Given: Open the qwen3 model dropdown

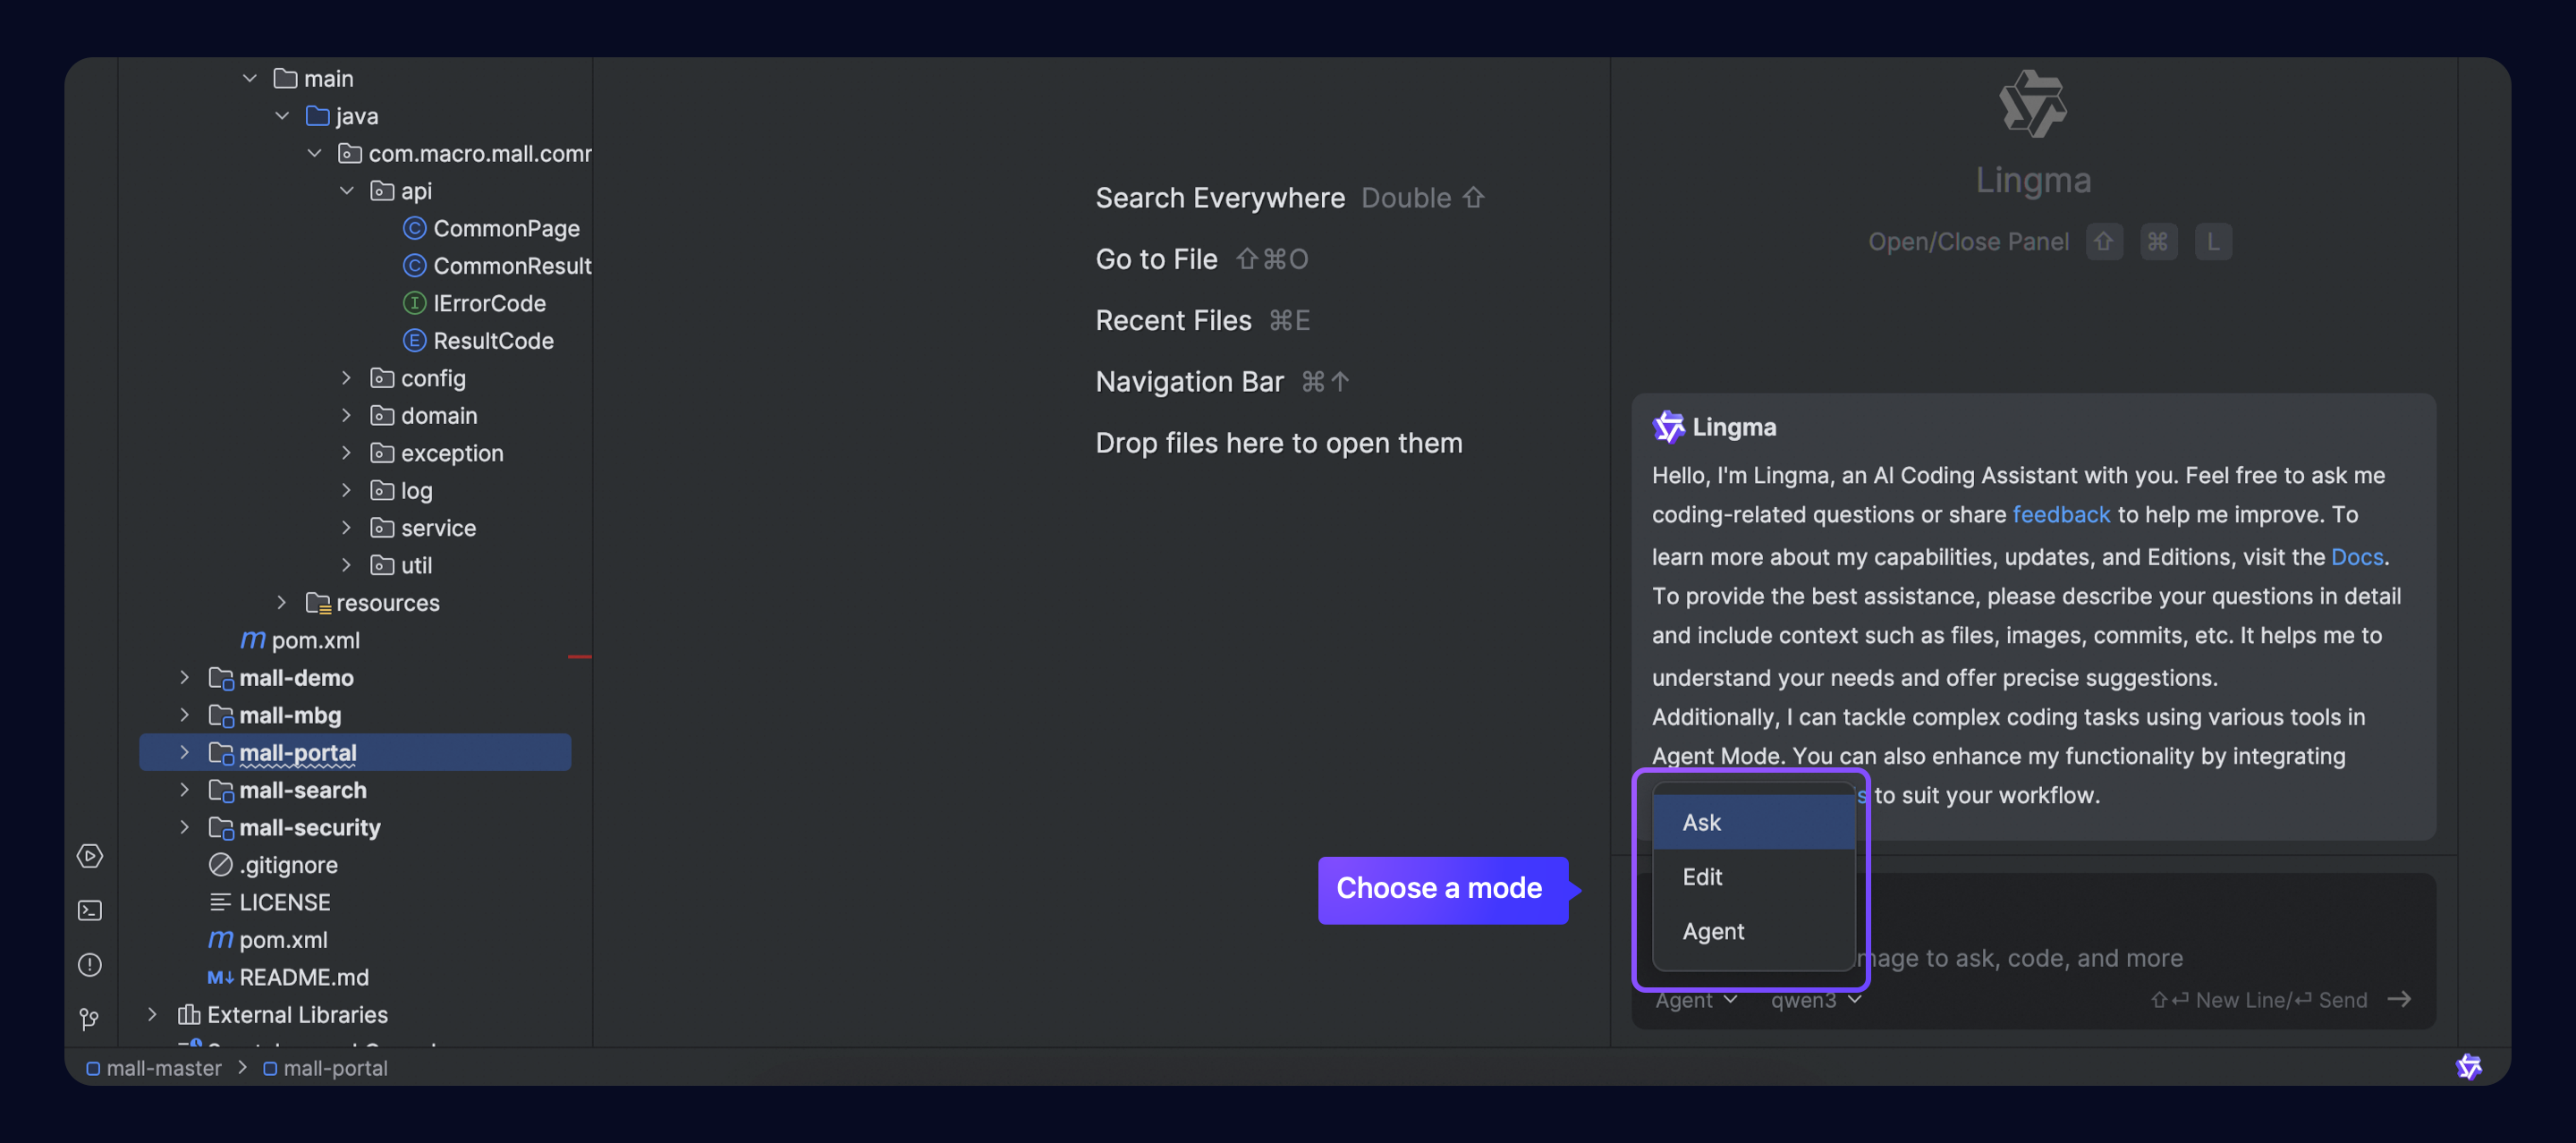Looking at the screenshot, I should click(1815, 1000).
